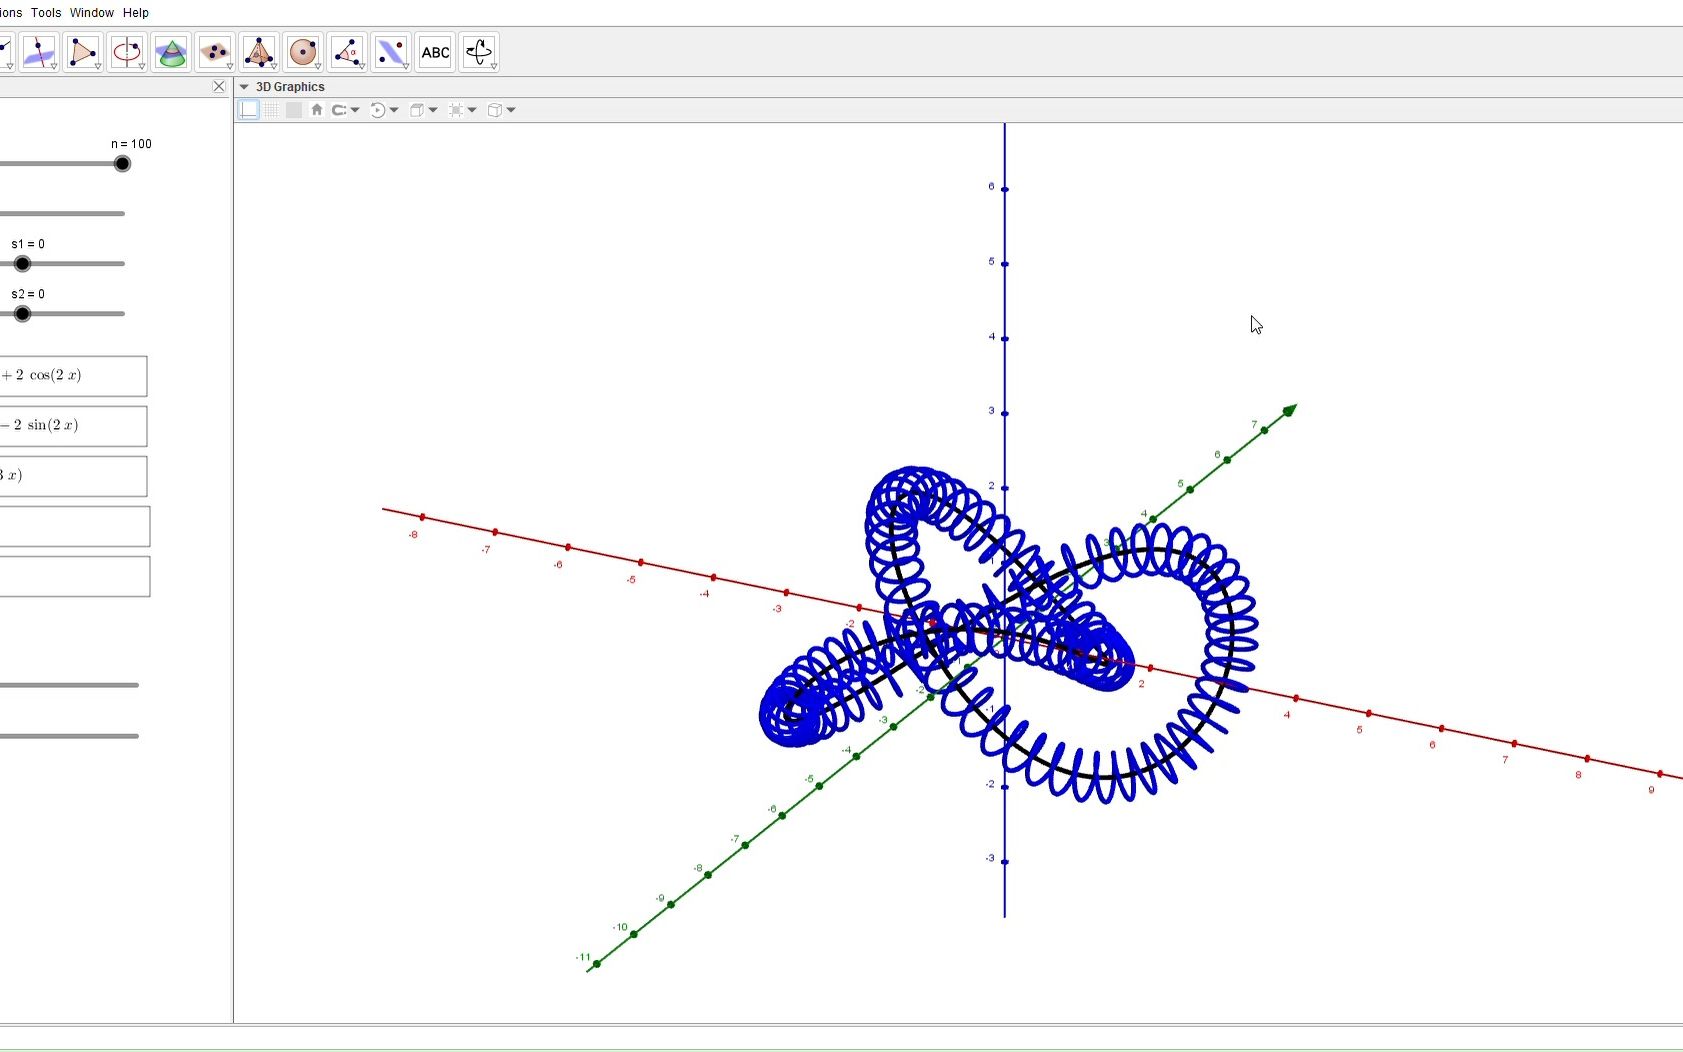1683x1052 pixels.
Task: Open the Window menu
Action: 91,12
